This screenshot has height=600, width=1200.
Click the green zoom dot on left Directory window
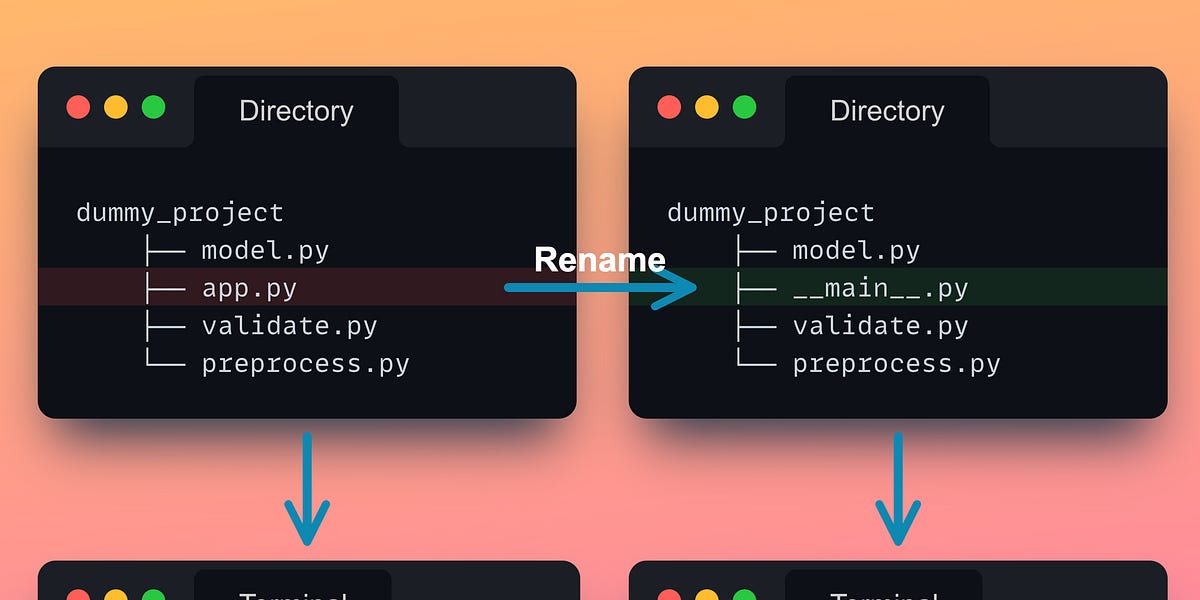pyautogui.click(x=152, y=106)
